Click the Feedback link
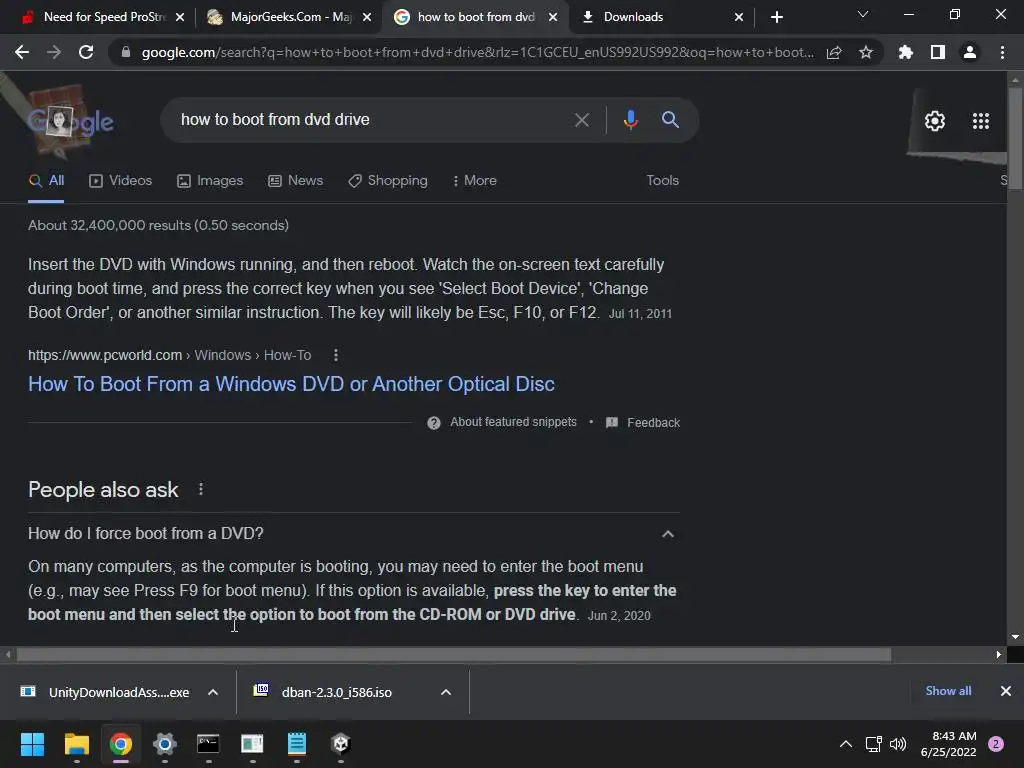This screenshot has width=1024, height=768. click(653, 423)
